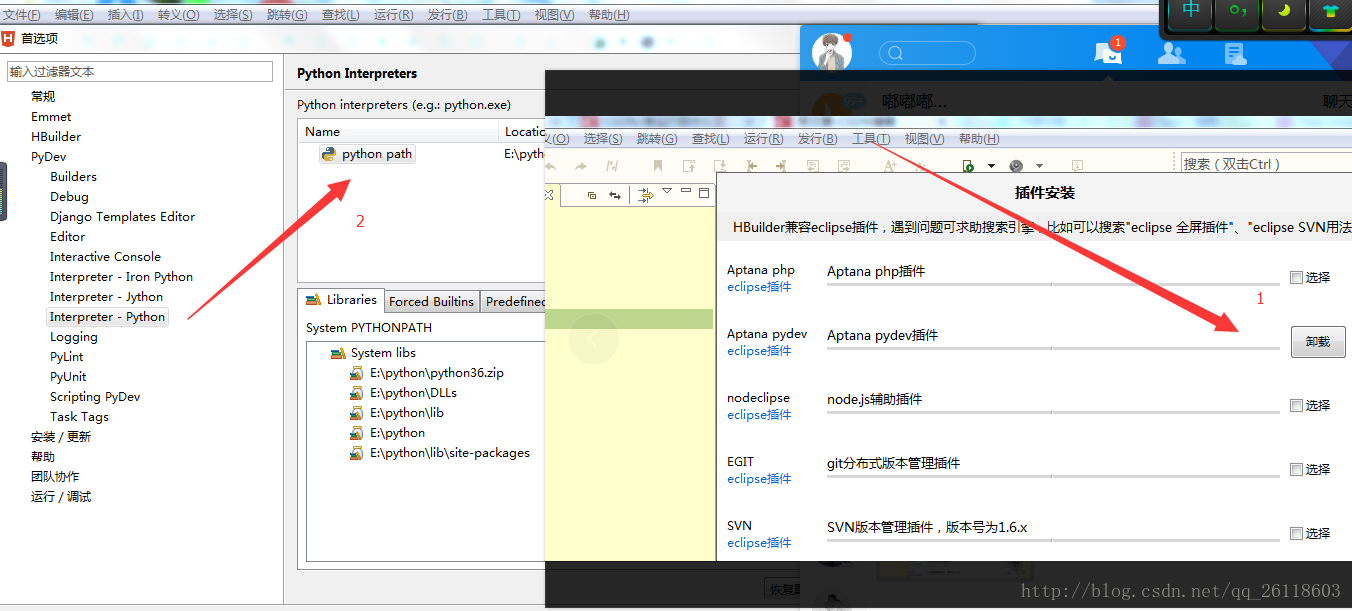Select Interpreter - Python tree item

tap(108, 317)
